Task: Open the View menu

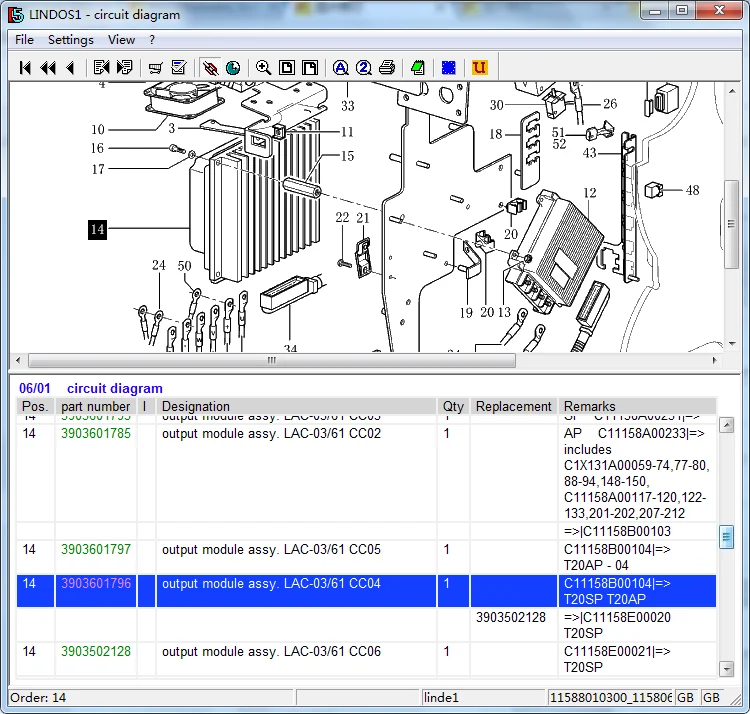Action: (x=121, y=40)
